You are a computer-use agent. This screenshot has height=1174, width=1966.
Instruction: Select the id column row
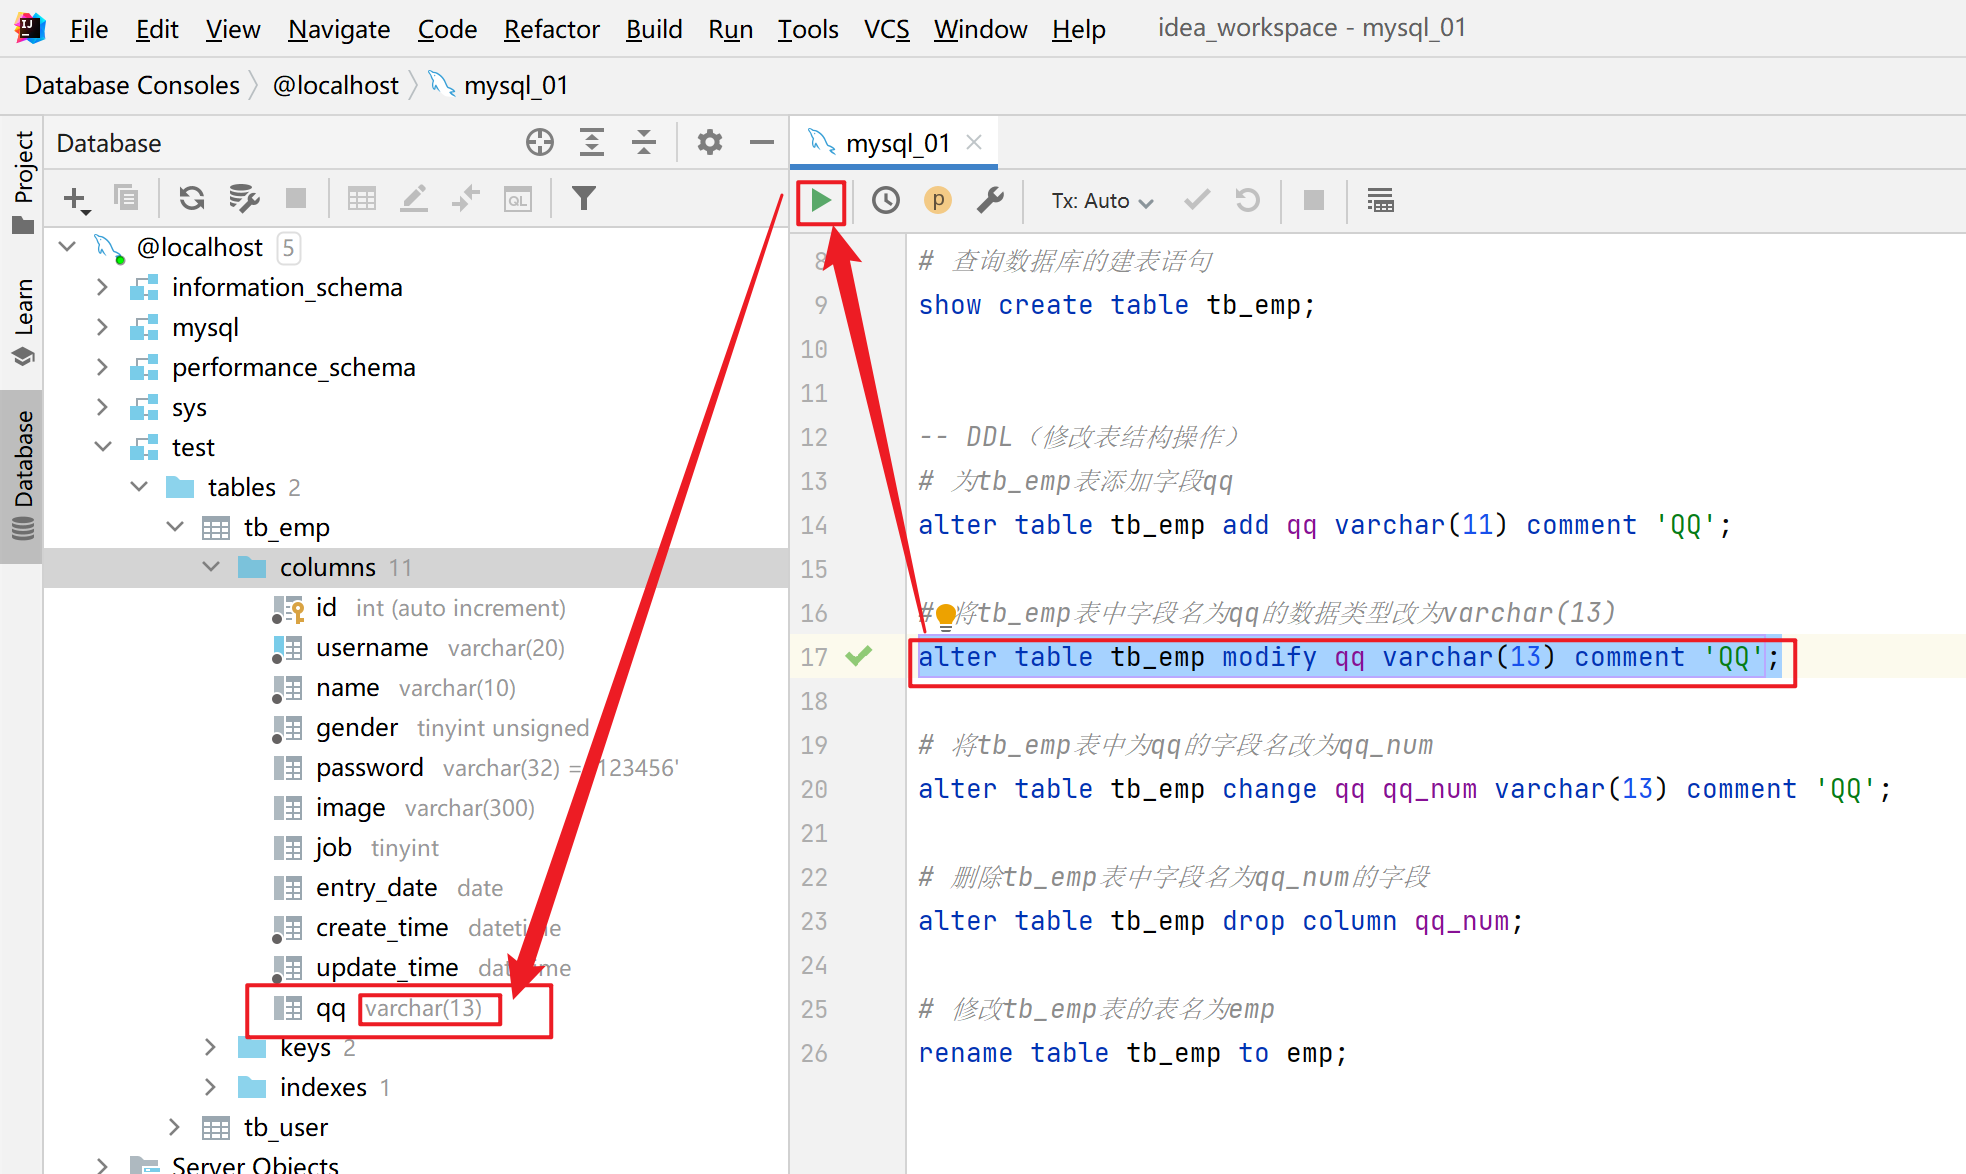coord(416,607)
